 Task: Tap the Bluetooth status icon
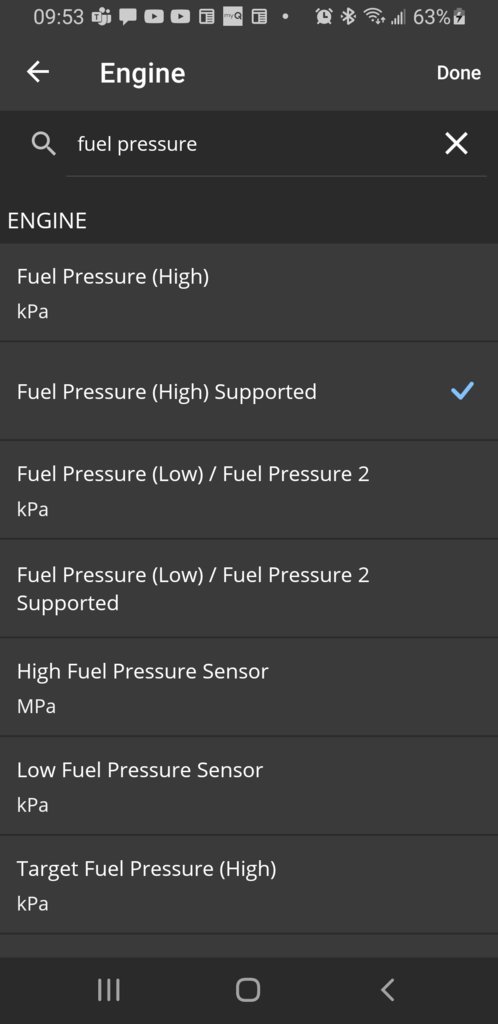pyautogui.click(x=349, y=17)
